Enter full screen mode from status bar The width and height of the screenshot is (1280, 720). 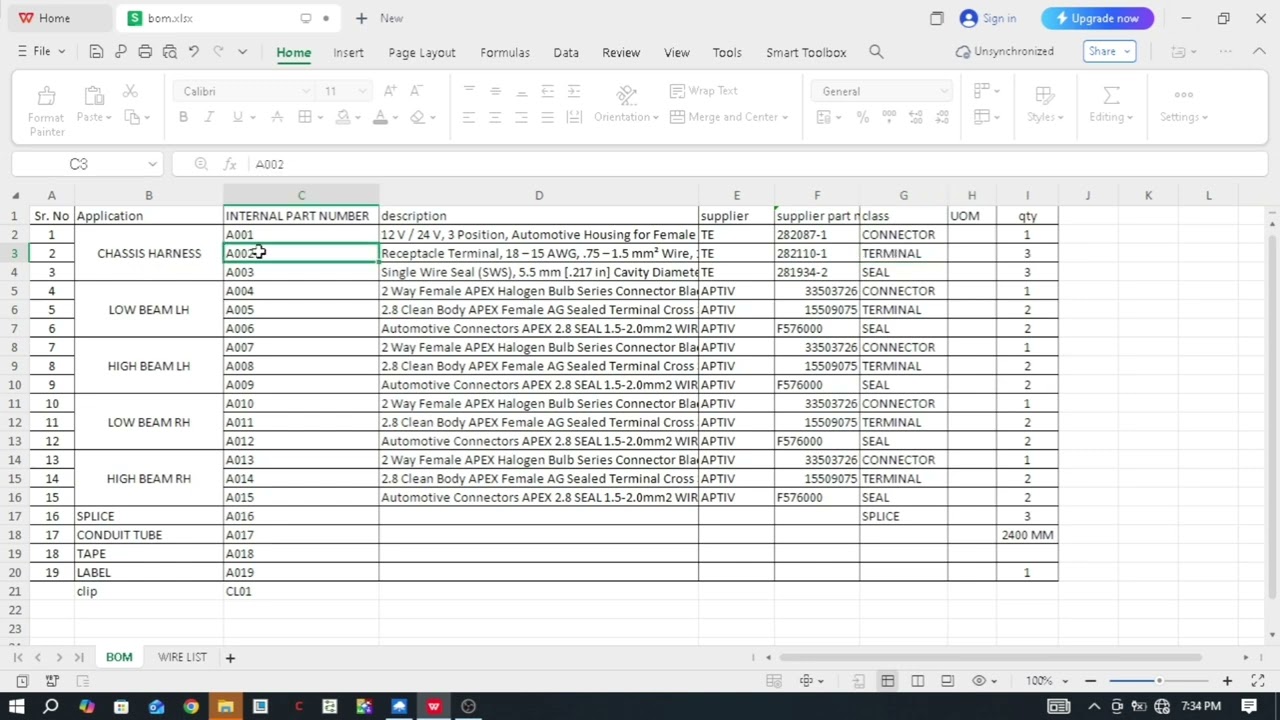[1258, 681]
